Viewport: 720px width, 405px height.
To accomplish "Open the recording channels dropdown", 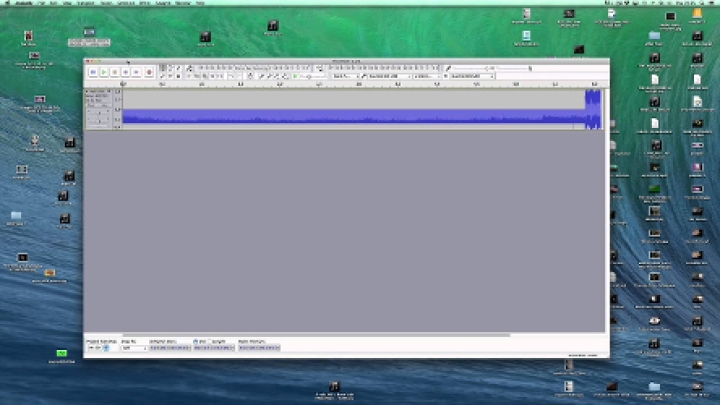I will (427, 76).
